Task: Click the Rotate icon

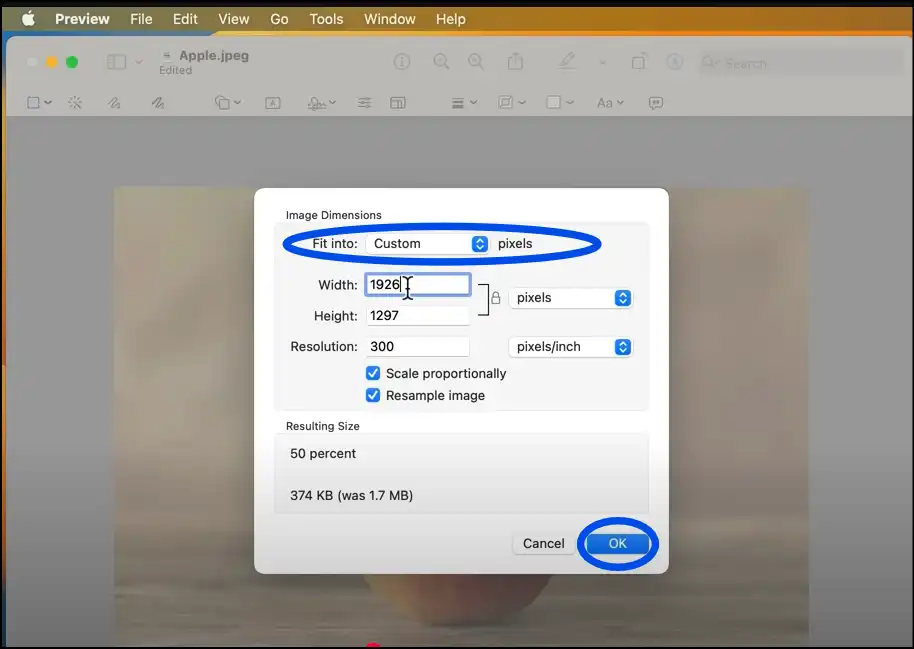Action: tap(639, 61)
